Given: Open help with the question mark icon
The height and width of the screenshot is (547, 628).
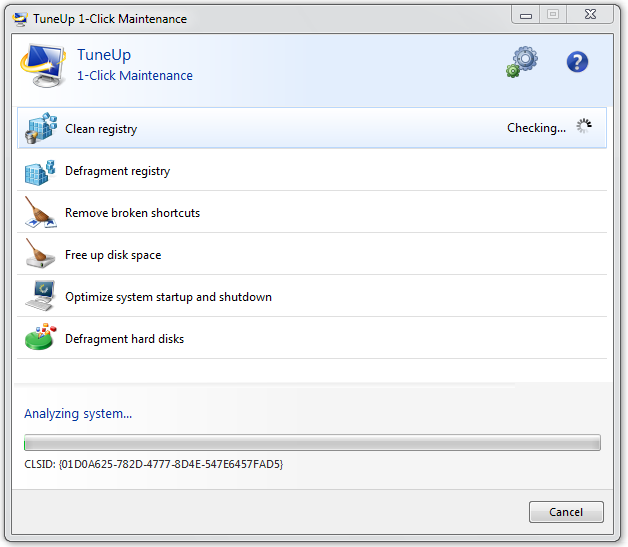Looking at the screenshot, I should click(x=577, y=62).
